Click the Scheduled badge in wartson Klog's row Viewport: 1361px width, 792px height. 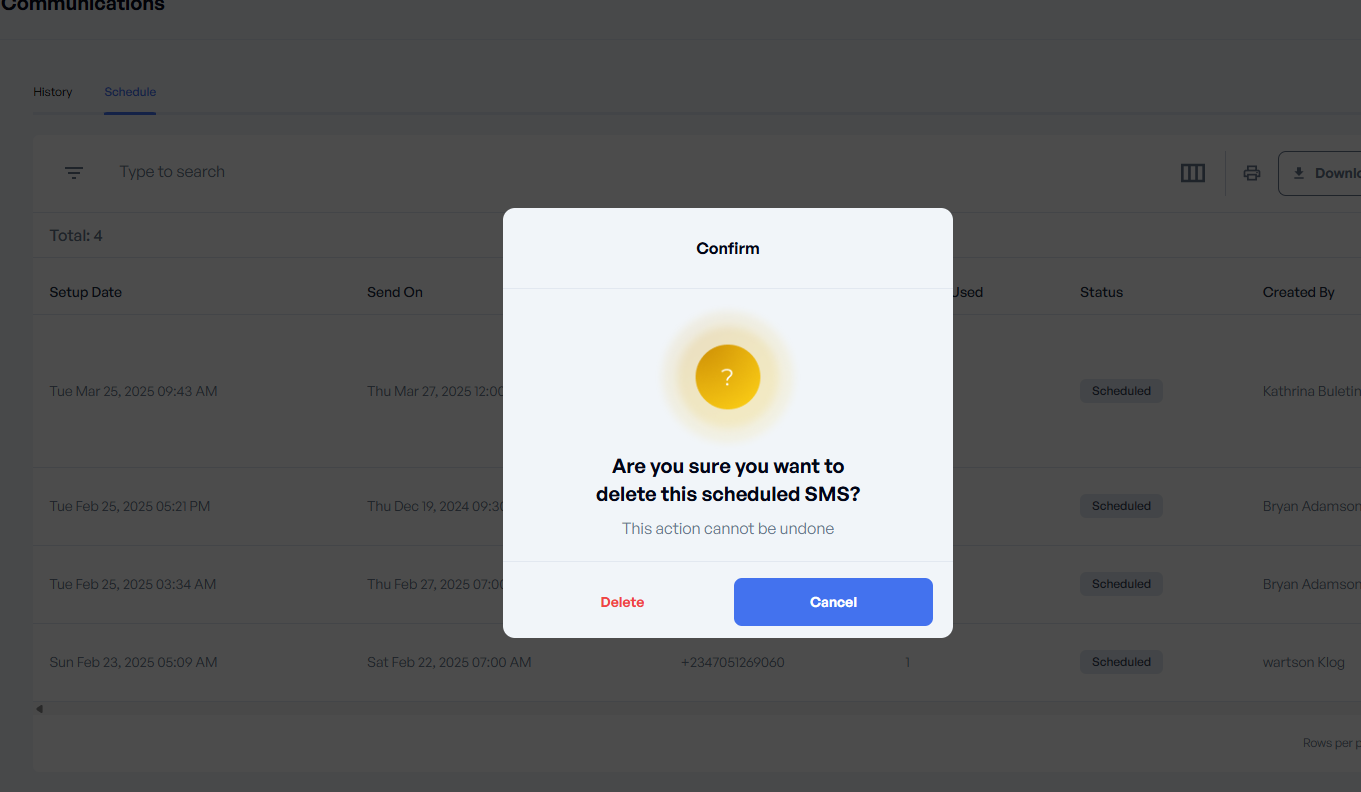point(1121,662)
